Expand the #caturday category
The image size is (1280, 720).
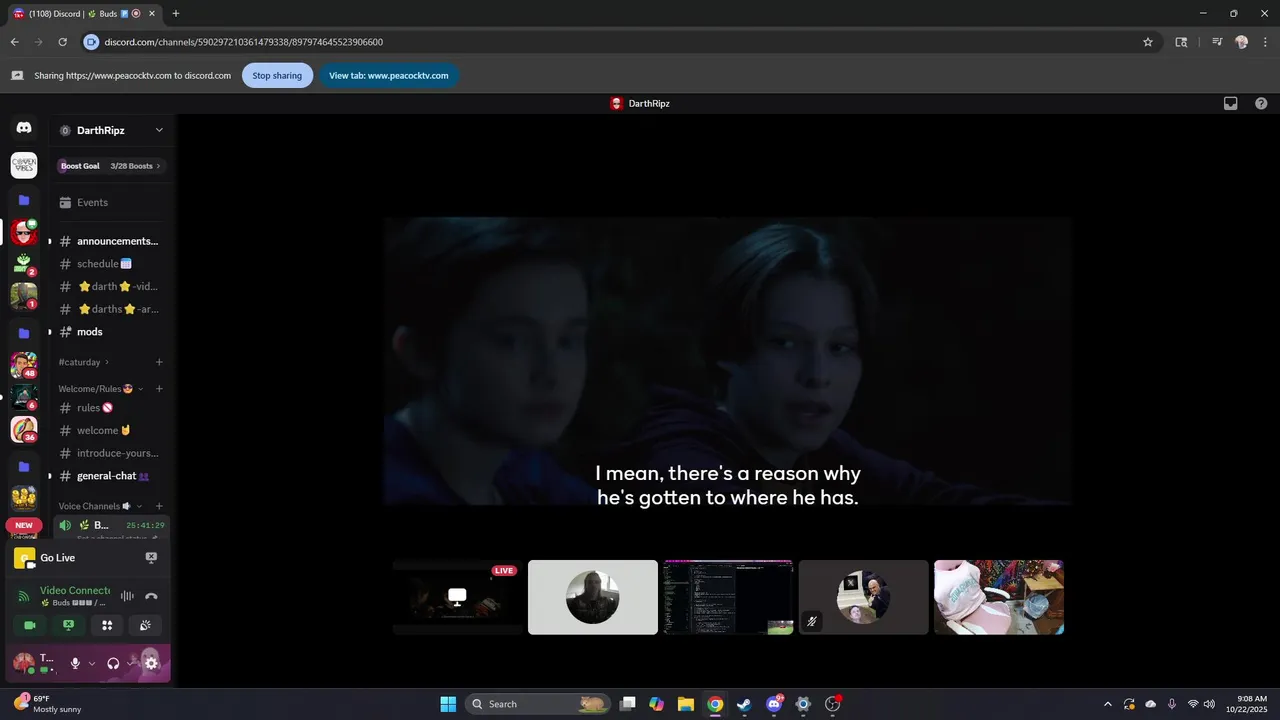(x=107, y=362)
